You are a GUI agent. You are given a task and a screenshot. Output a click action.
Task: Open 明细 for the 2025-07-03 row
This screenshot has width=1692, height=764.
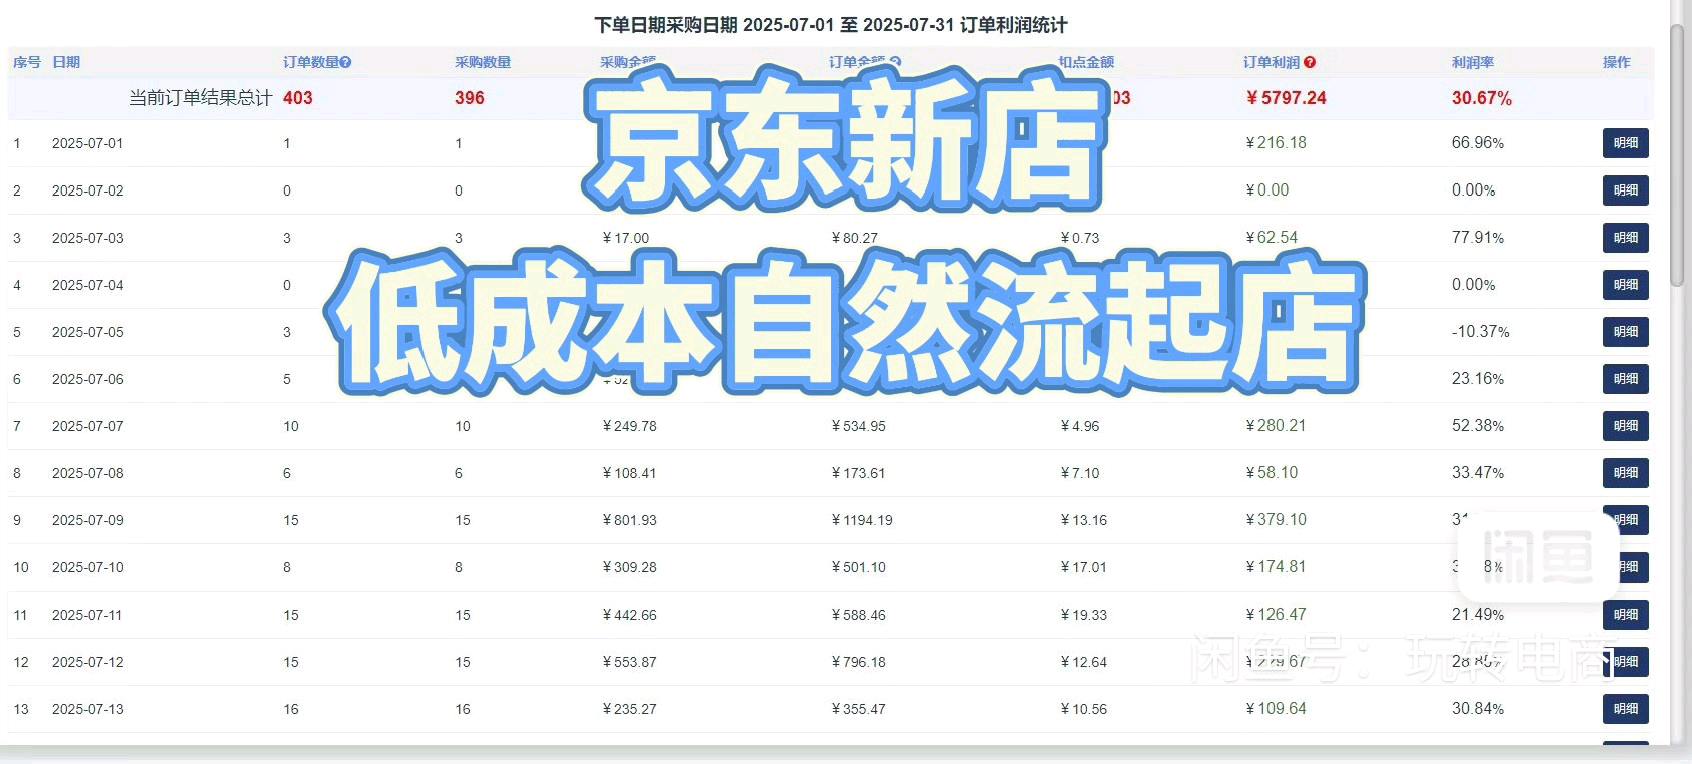click(x=1625, y=238)
